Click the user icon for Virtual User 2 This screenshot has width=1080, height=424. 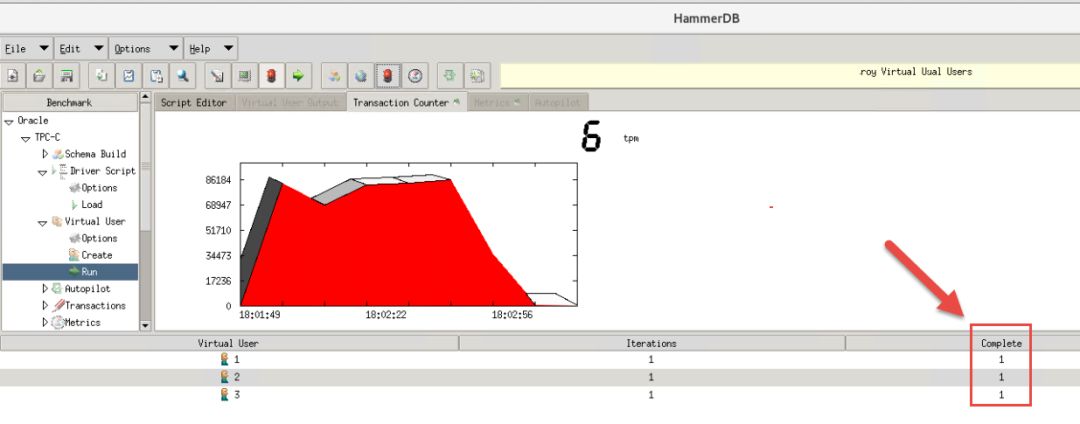pyautogui.click(x=224, y=377)
